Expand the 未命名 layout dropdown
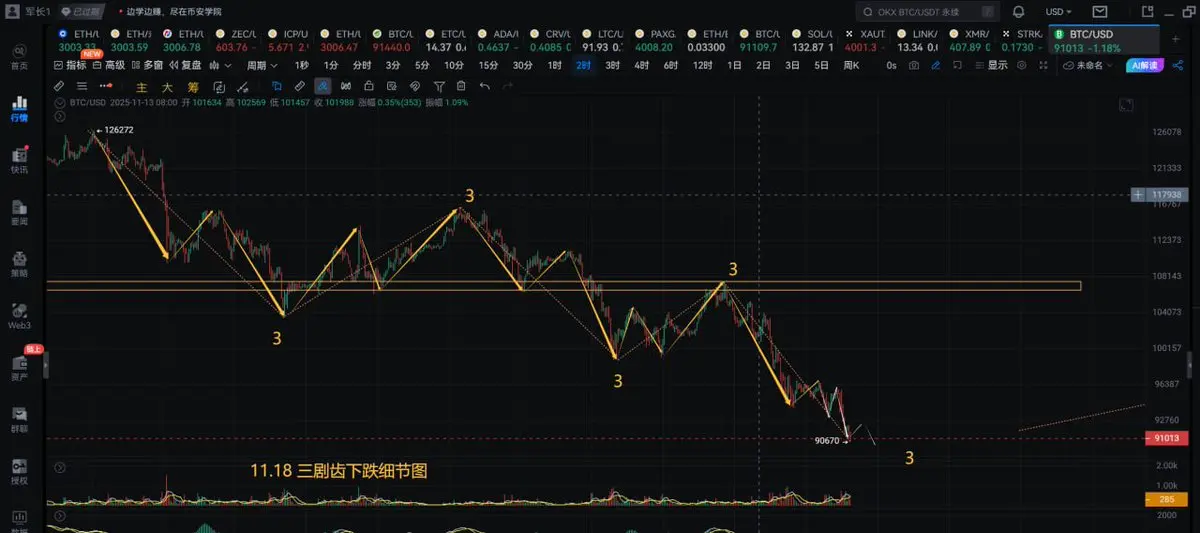Image resolution: width=1200 pixels, height=533 pixels. tap(1088, 65)
